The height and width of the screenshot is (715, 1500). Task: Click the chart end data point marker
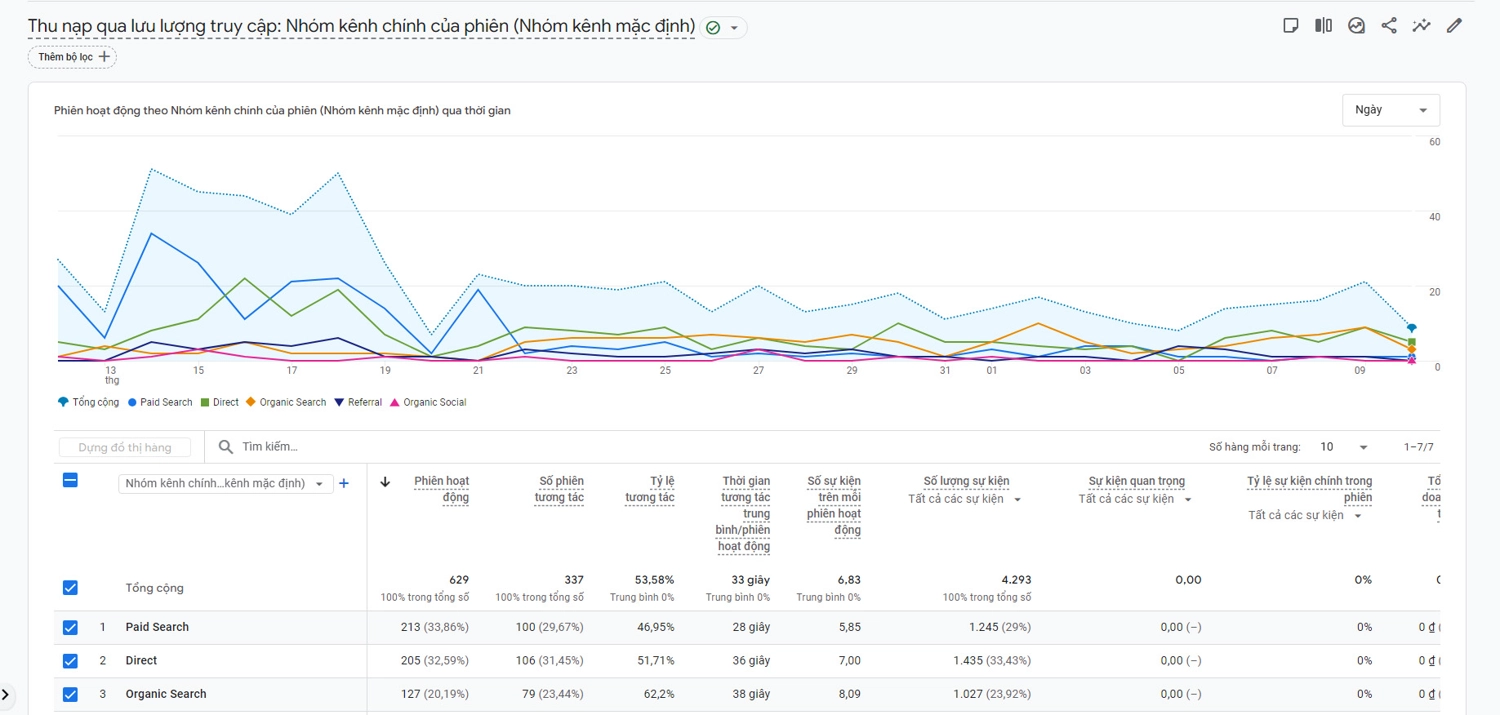(x=1411, y=328)
